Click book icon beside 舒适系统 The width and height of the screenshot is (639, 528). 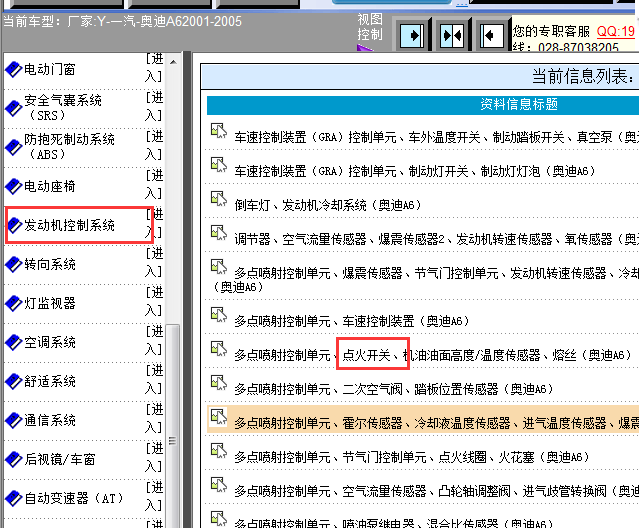pyautogui.click(x=13, y=381)
